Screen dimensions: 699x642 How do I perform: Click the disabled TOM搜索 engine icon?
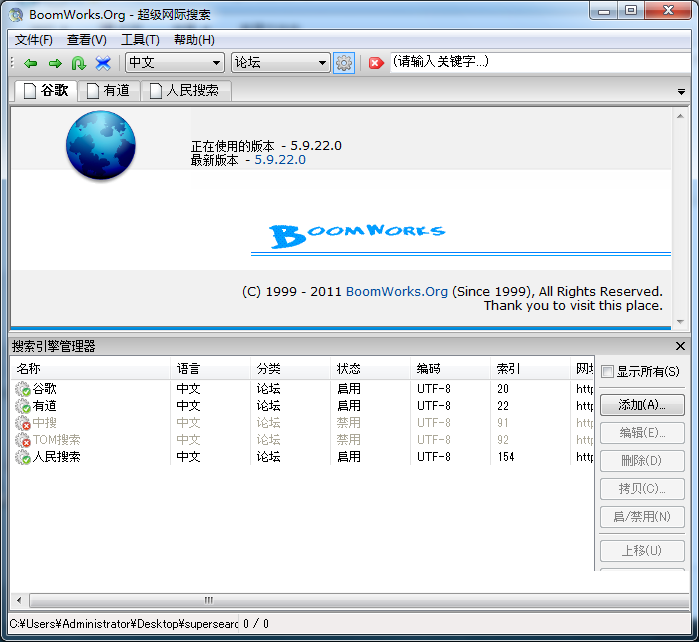tap(22, 440)
